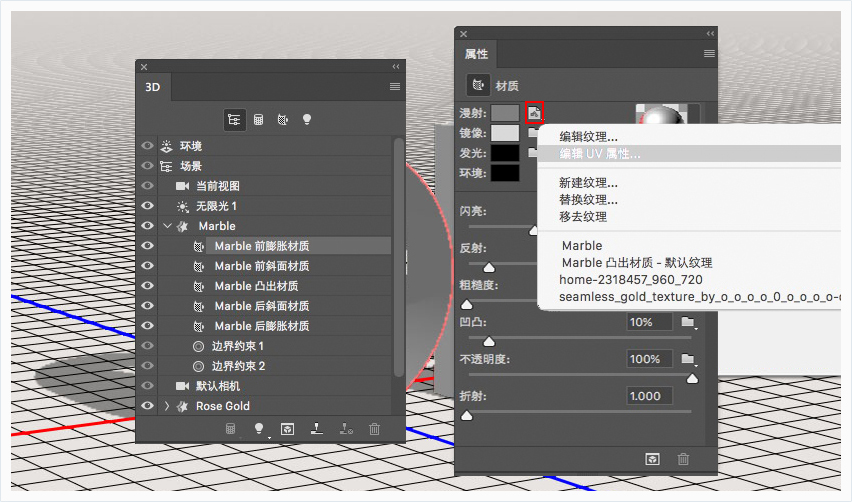
Task: Hide the Rose Gold mesh
Action: pos(147,406)
